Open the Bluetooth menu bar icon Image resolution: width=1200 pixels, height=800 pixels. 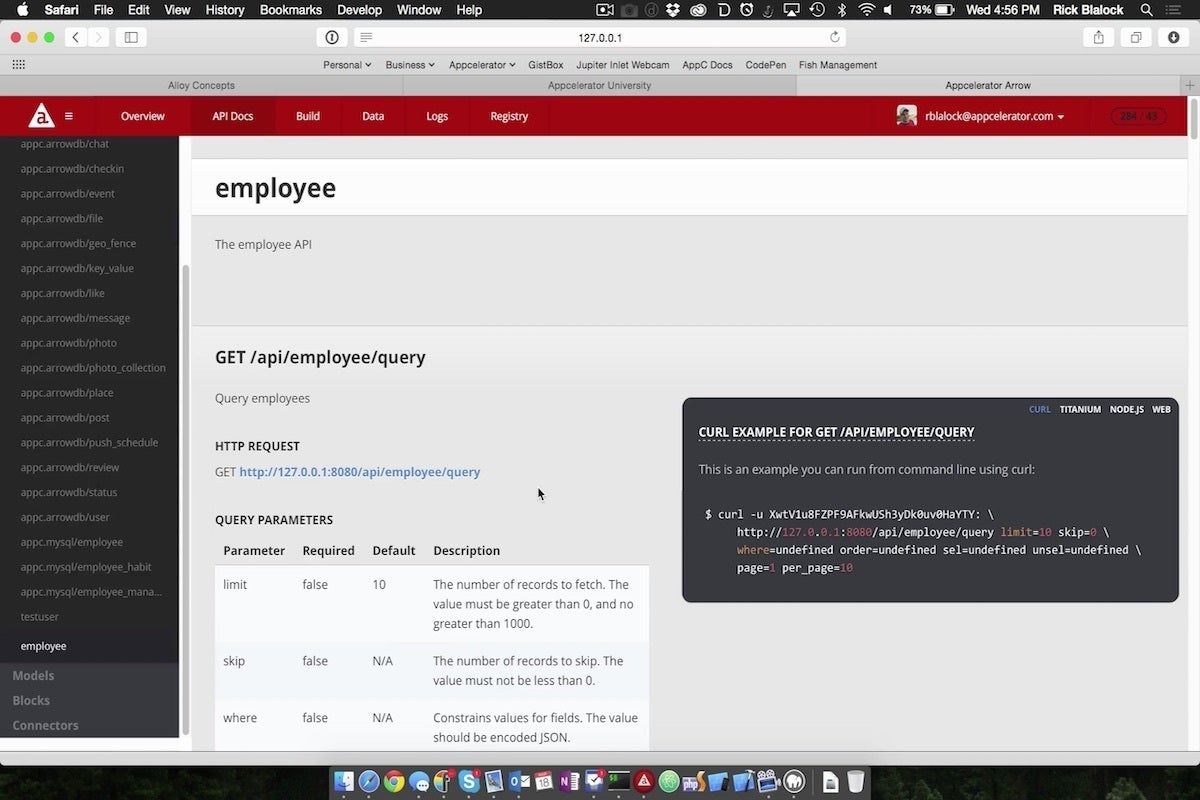[x=842, y=10]
